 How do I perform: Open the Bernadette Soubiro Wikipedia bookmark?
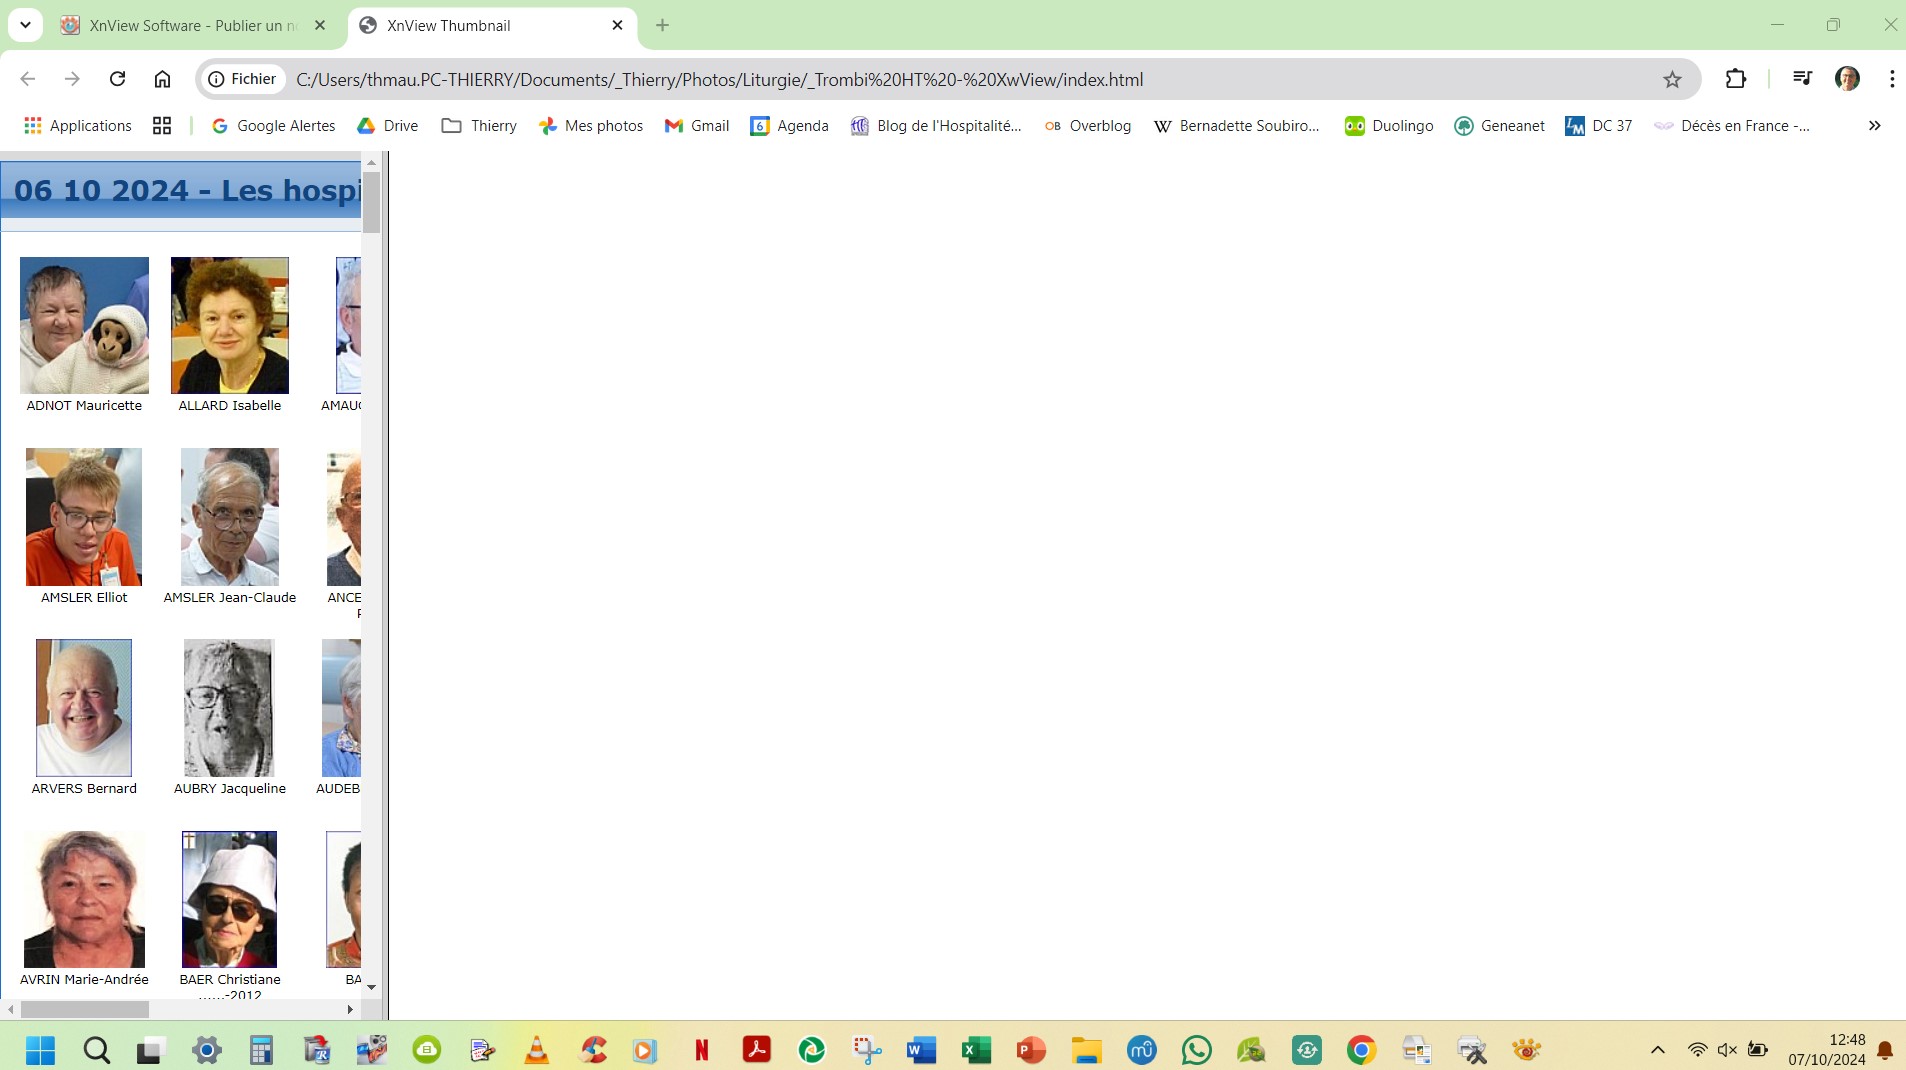click(x=1236, y=125)
